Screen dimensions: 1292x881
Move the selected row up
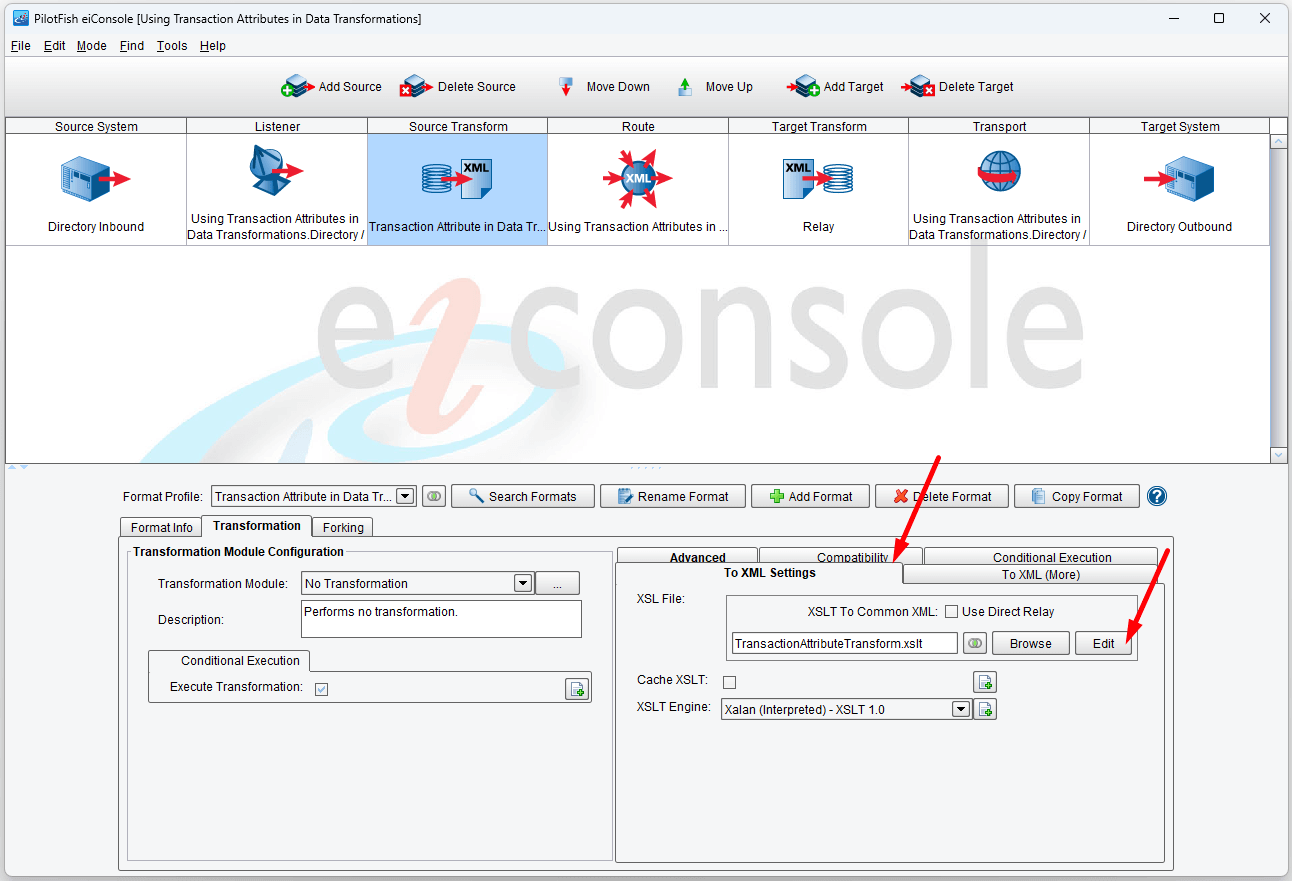click(x=715, y=87)
